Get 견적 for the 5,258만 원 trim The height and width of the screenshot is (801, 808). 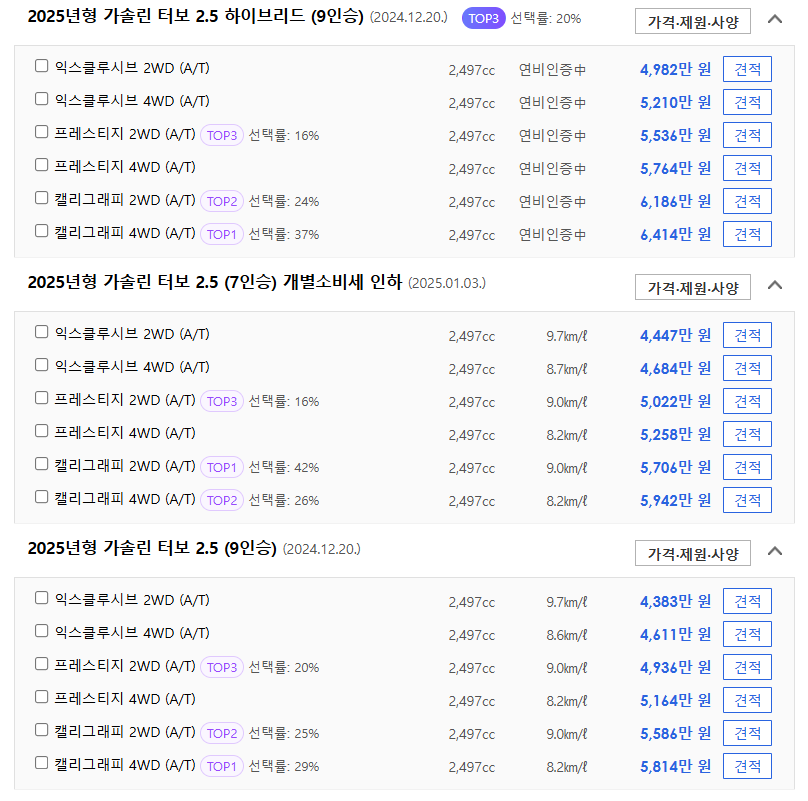747,434
